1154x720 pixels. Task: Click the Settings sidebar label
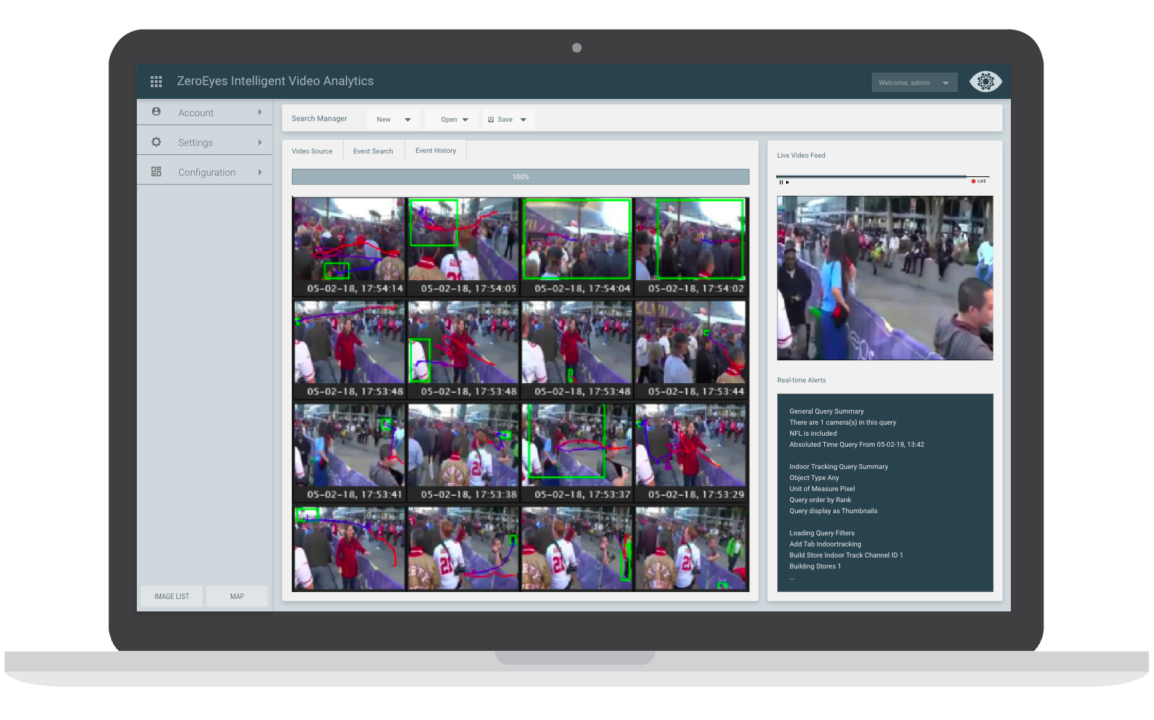[196, 143]
